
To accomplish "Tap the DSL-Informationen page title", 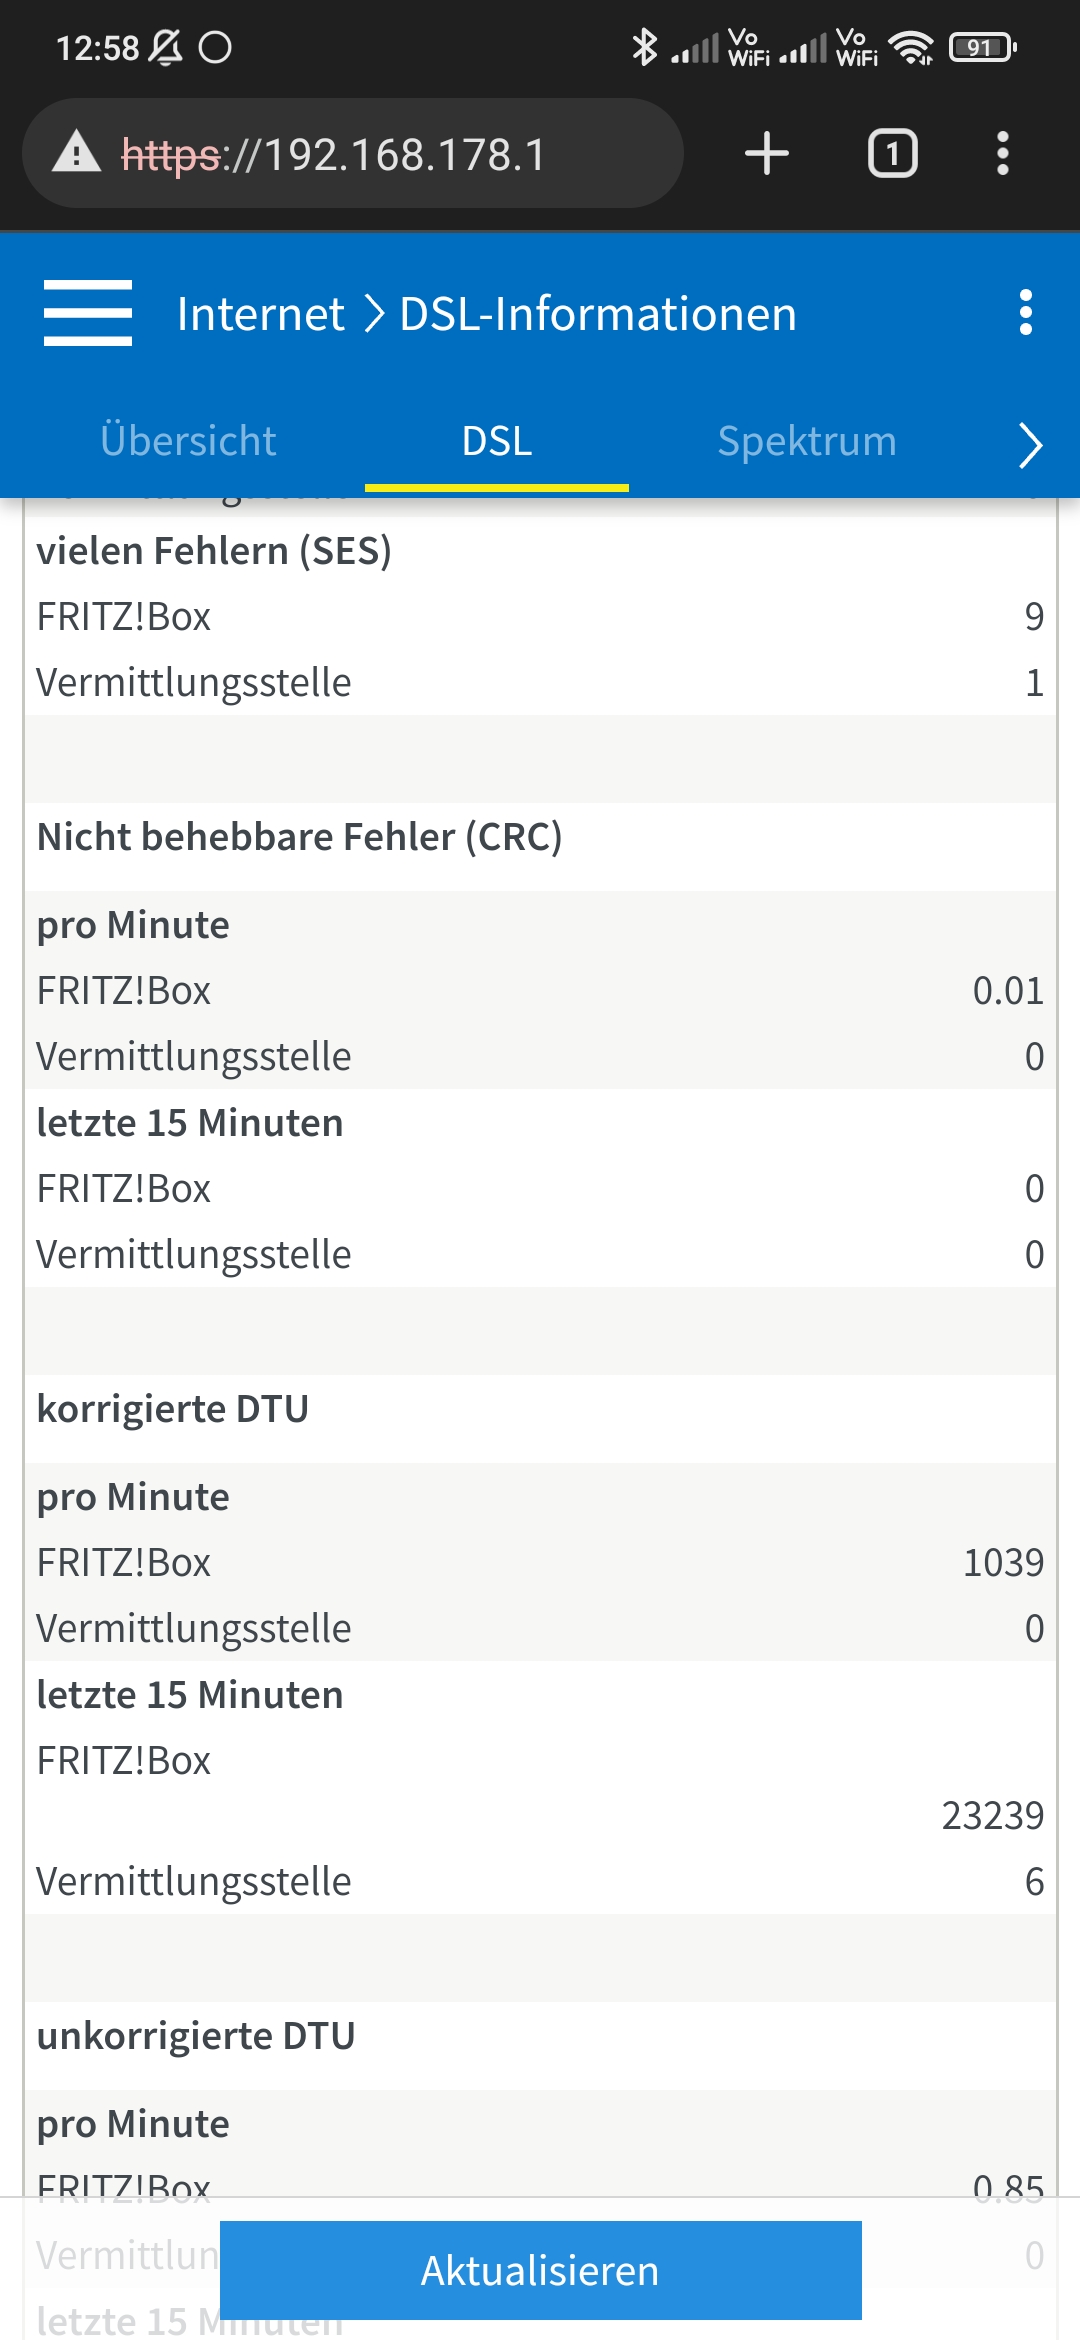I will pyautogui.click(x=598, y=314).
